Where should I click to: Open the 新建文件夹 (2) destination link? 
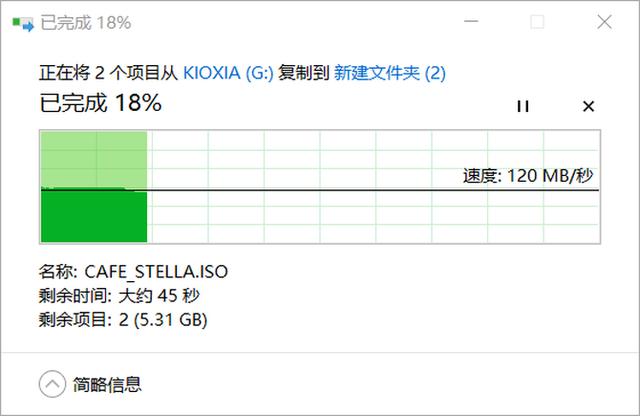tap(388, 72)
